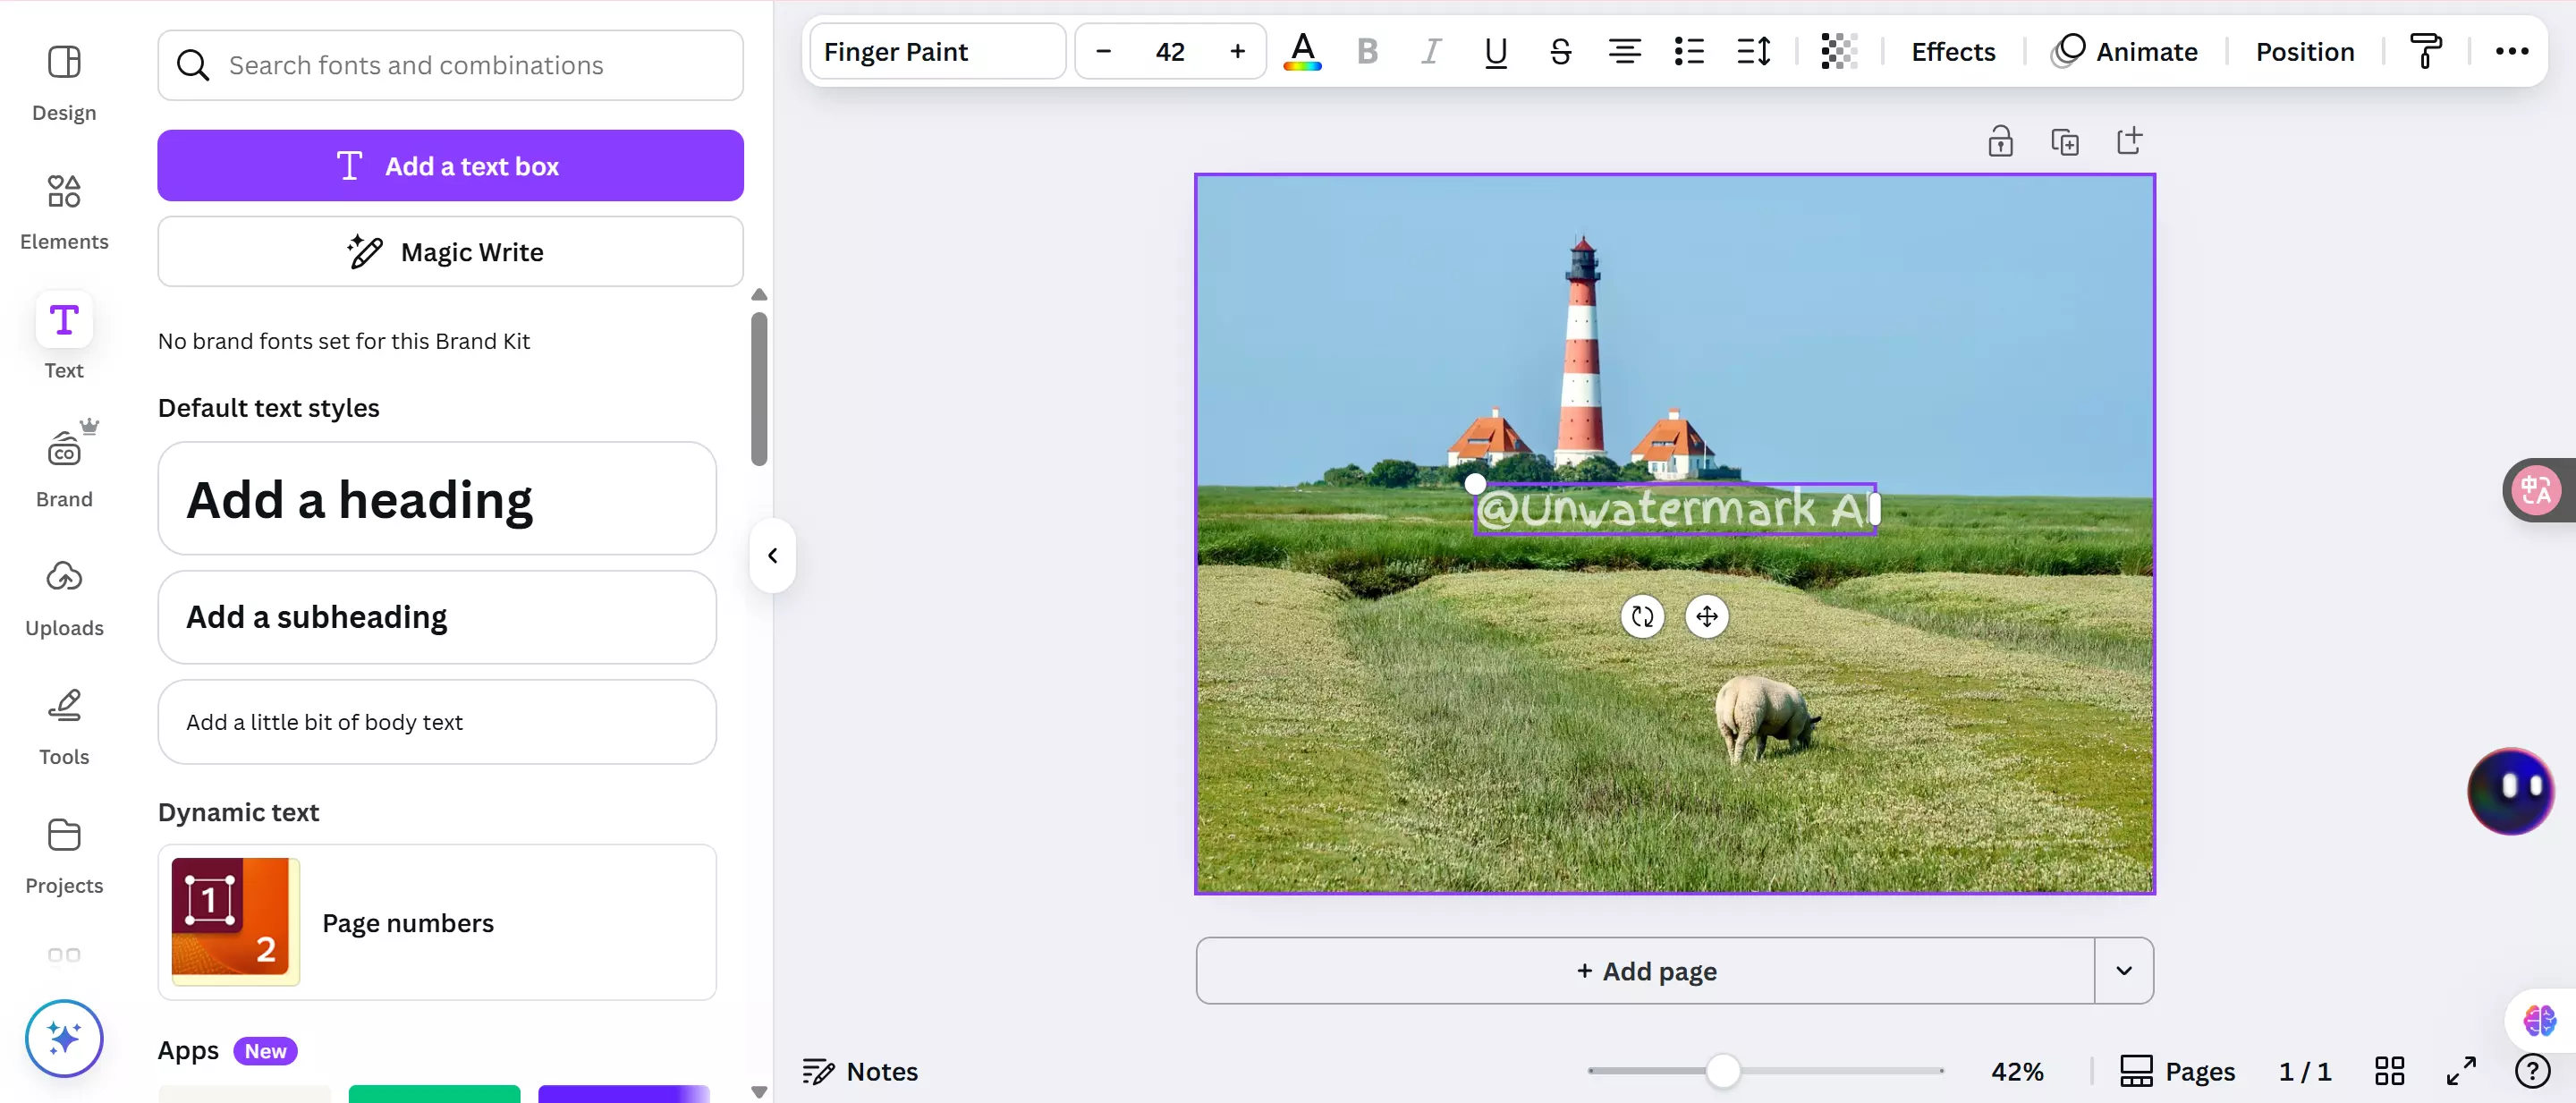
Task: Open text Effects
Action: 1953,51
